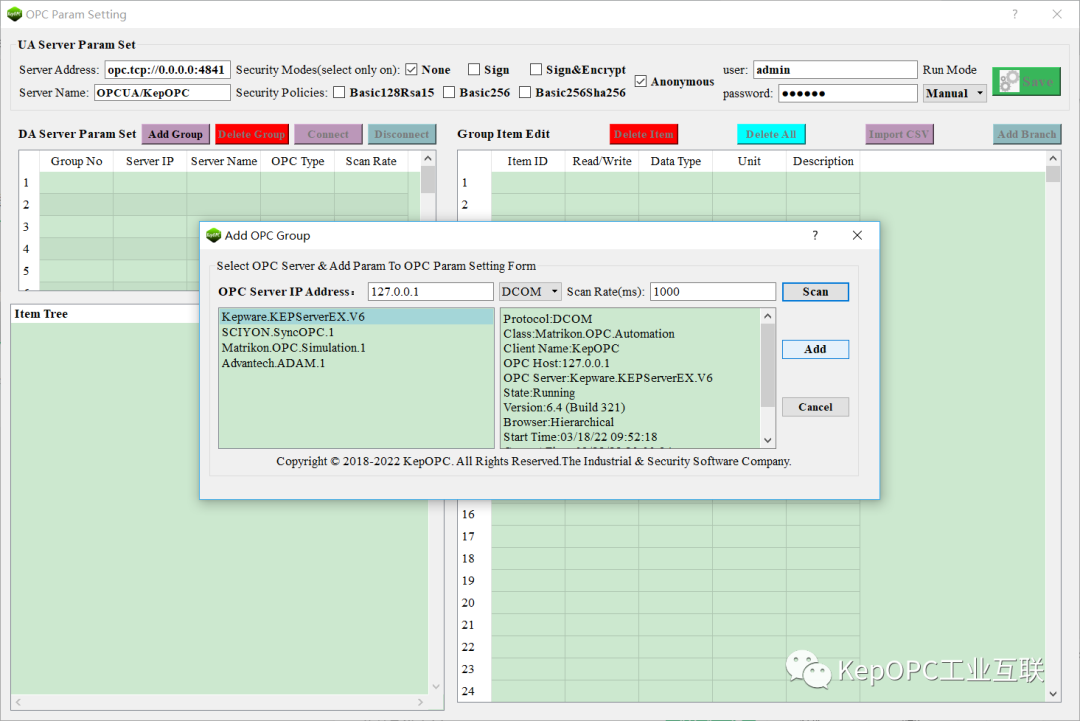Click the Import CSV button
The image size is (1080, 721).
coord(899,134)
